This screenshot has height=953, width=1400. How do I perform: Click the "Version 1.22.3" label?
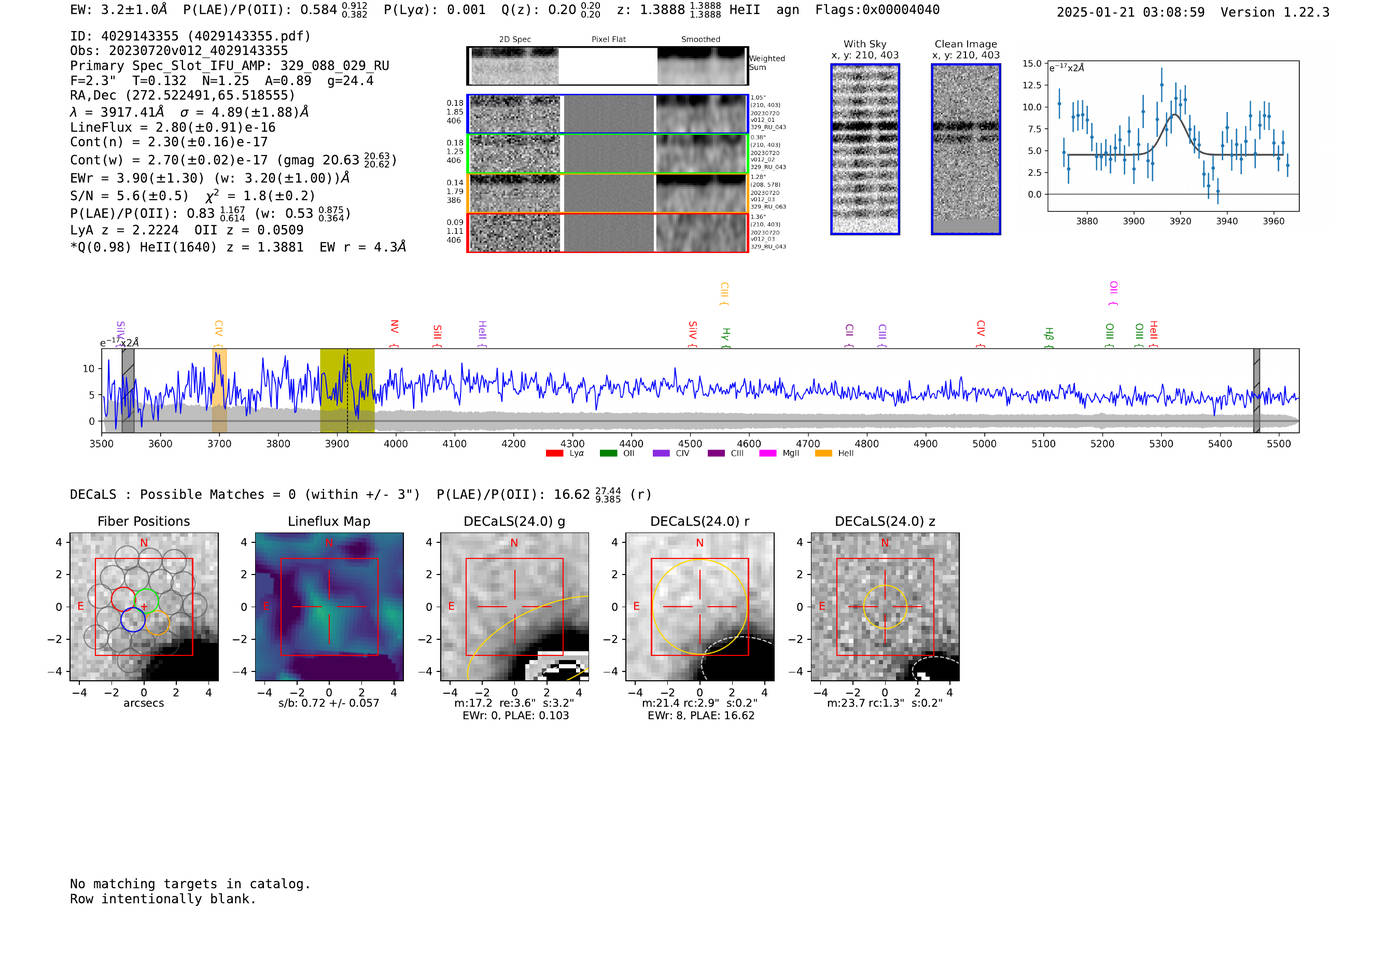pos(1276,12)
